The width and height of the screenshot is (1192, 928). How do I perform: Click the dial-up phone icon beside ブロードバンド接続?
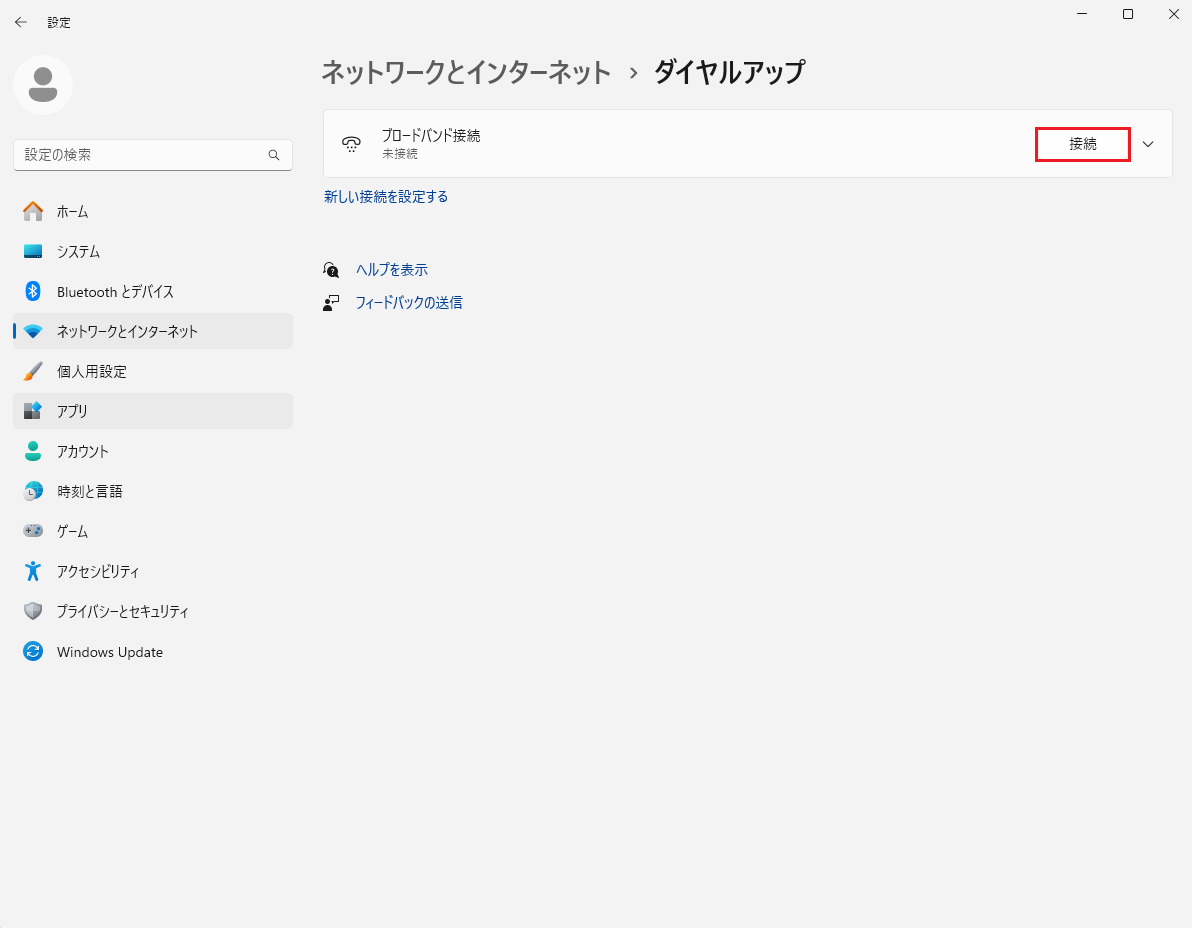pyautogui.click(x=351, y=143)
